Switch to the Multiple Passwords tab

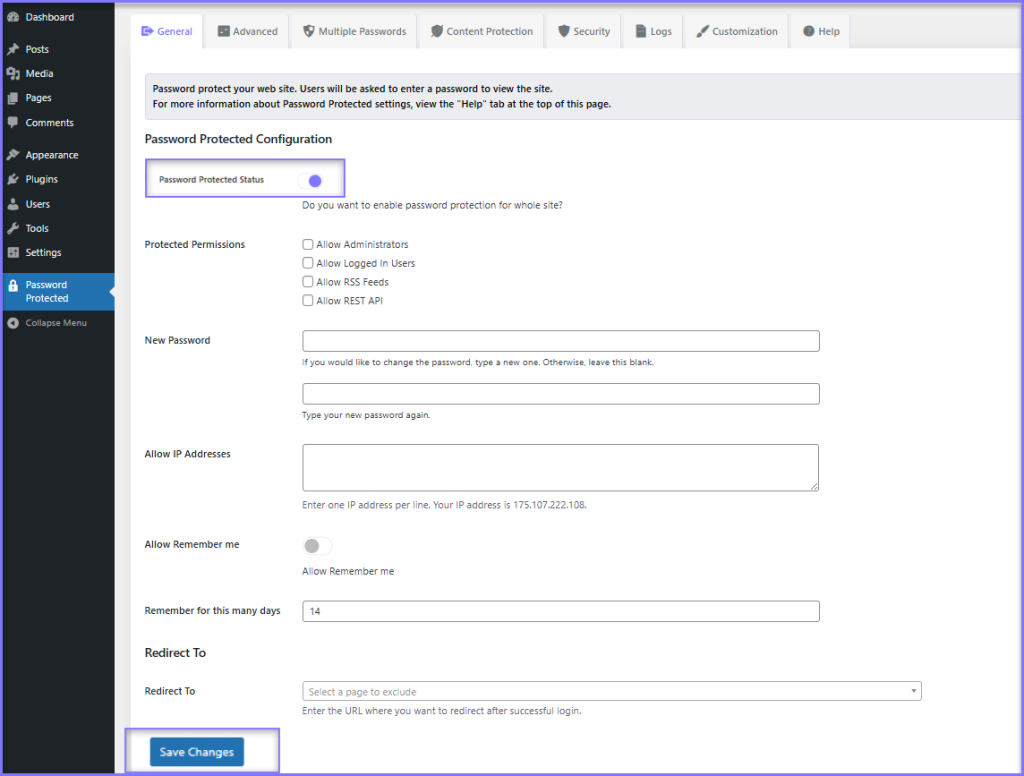point(353,32)
